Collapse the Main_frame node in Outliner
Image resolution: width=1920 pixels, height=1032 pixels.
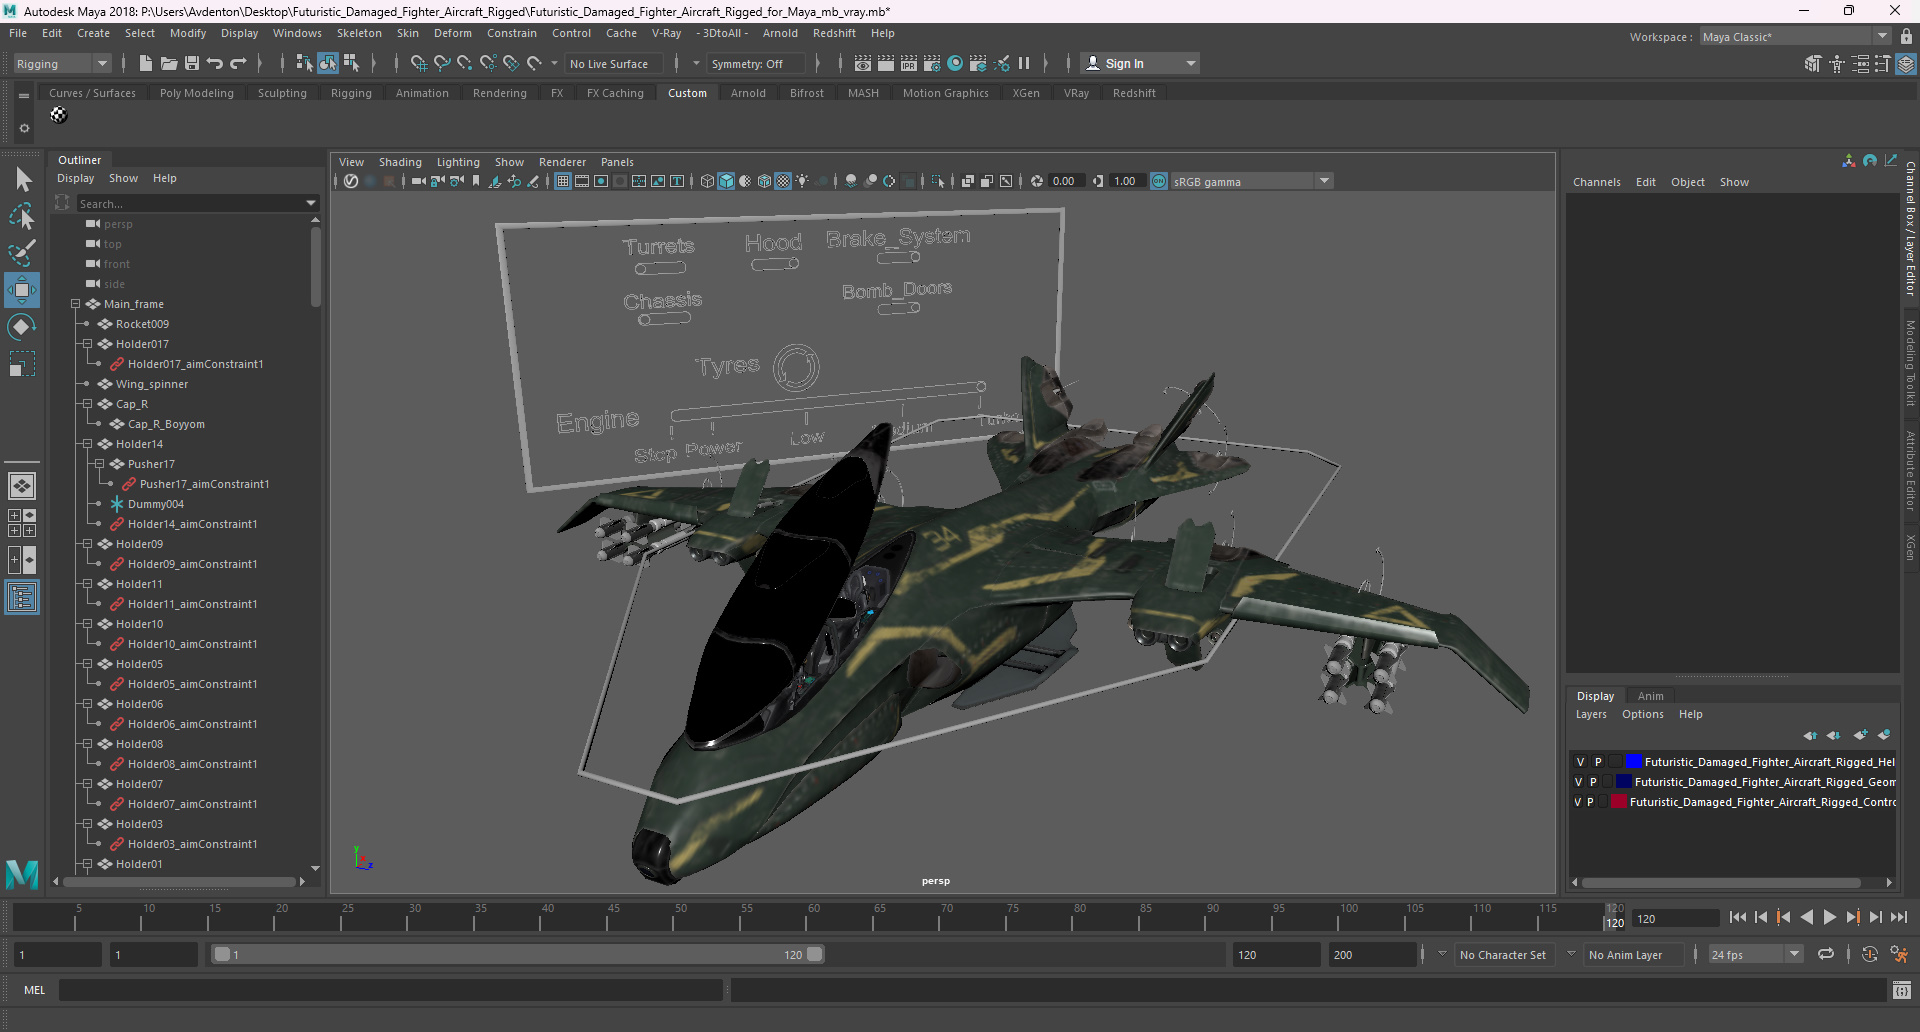pos(75,304)
